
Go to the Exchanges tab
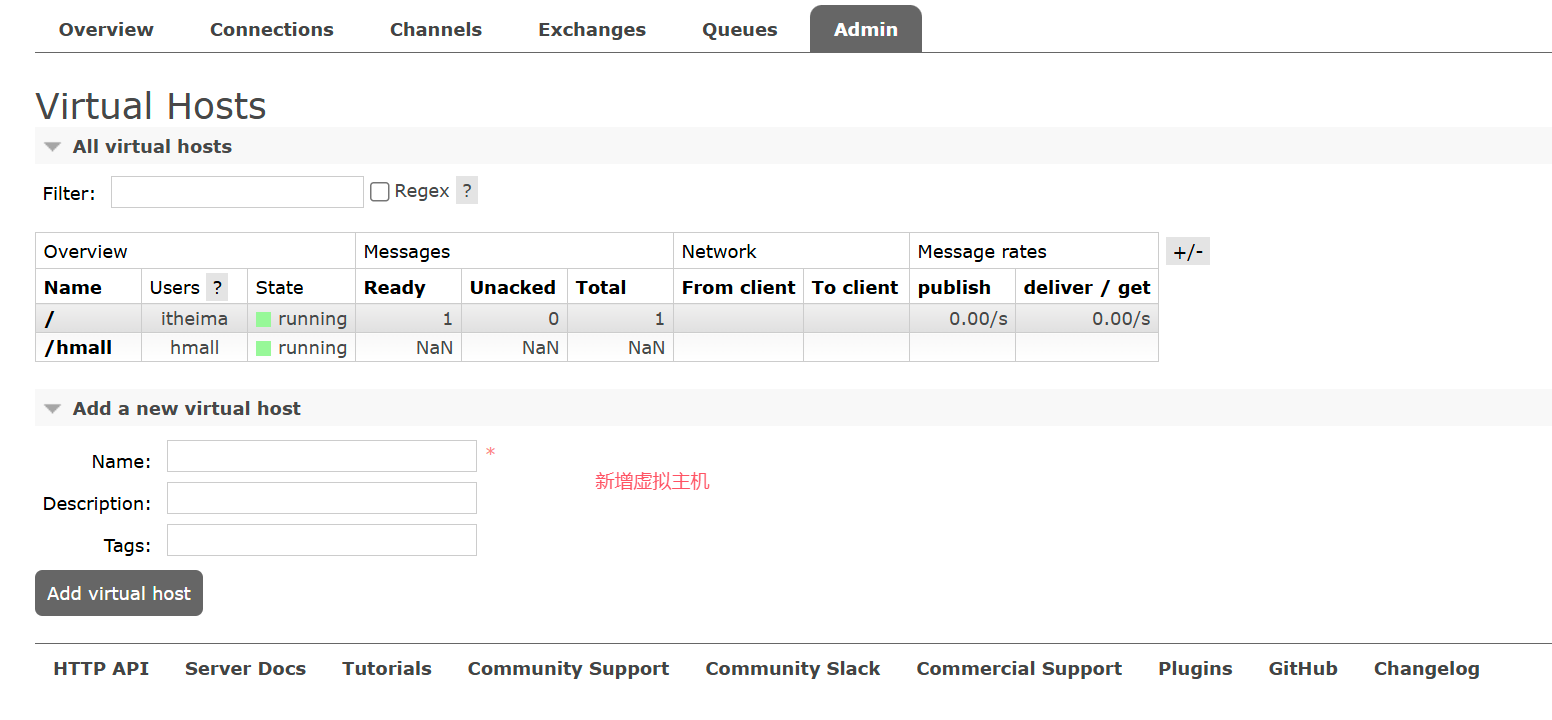[x=592, y=30]
